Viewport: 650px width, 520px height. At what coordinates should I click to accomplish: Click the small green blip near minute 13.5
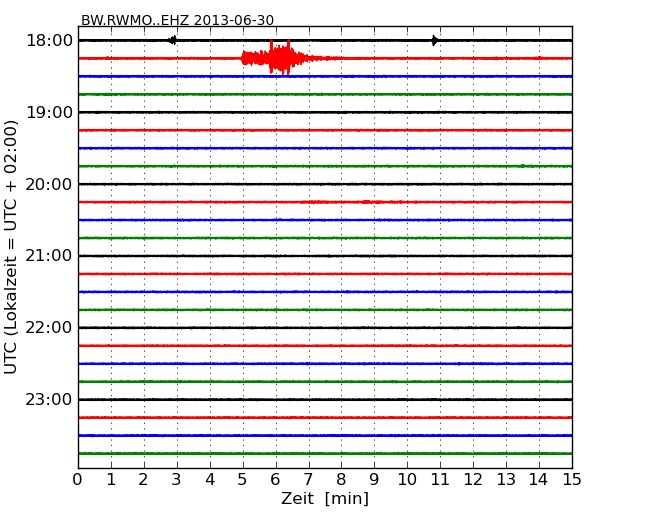click(522, 166)
